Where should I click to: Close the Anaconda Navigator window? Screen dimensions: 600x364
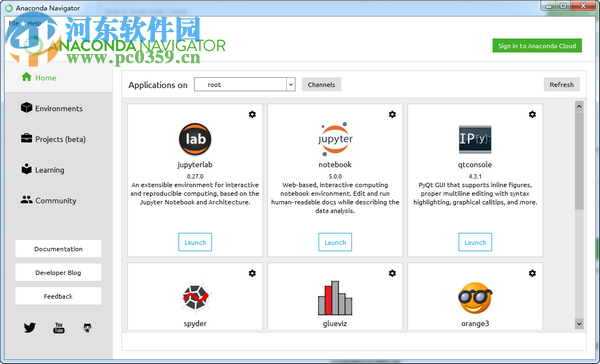(x=583, y=6)
